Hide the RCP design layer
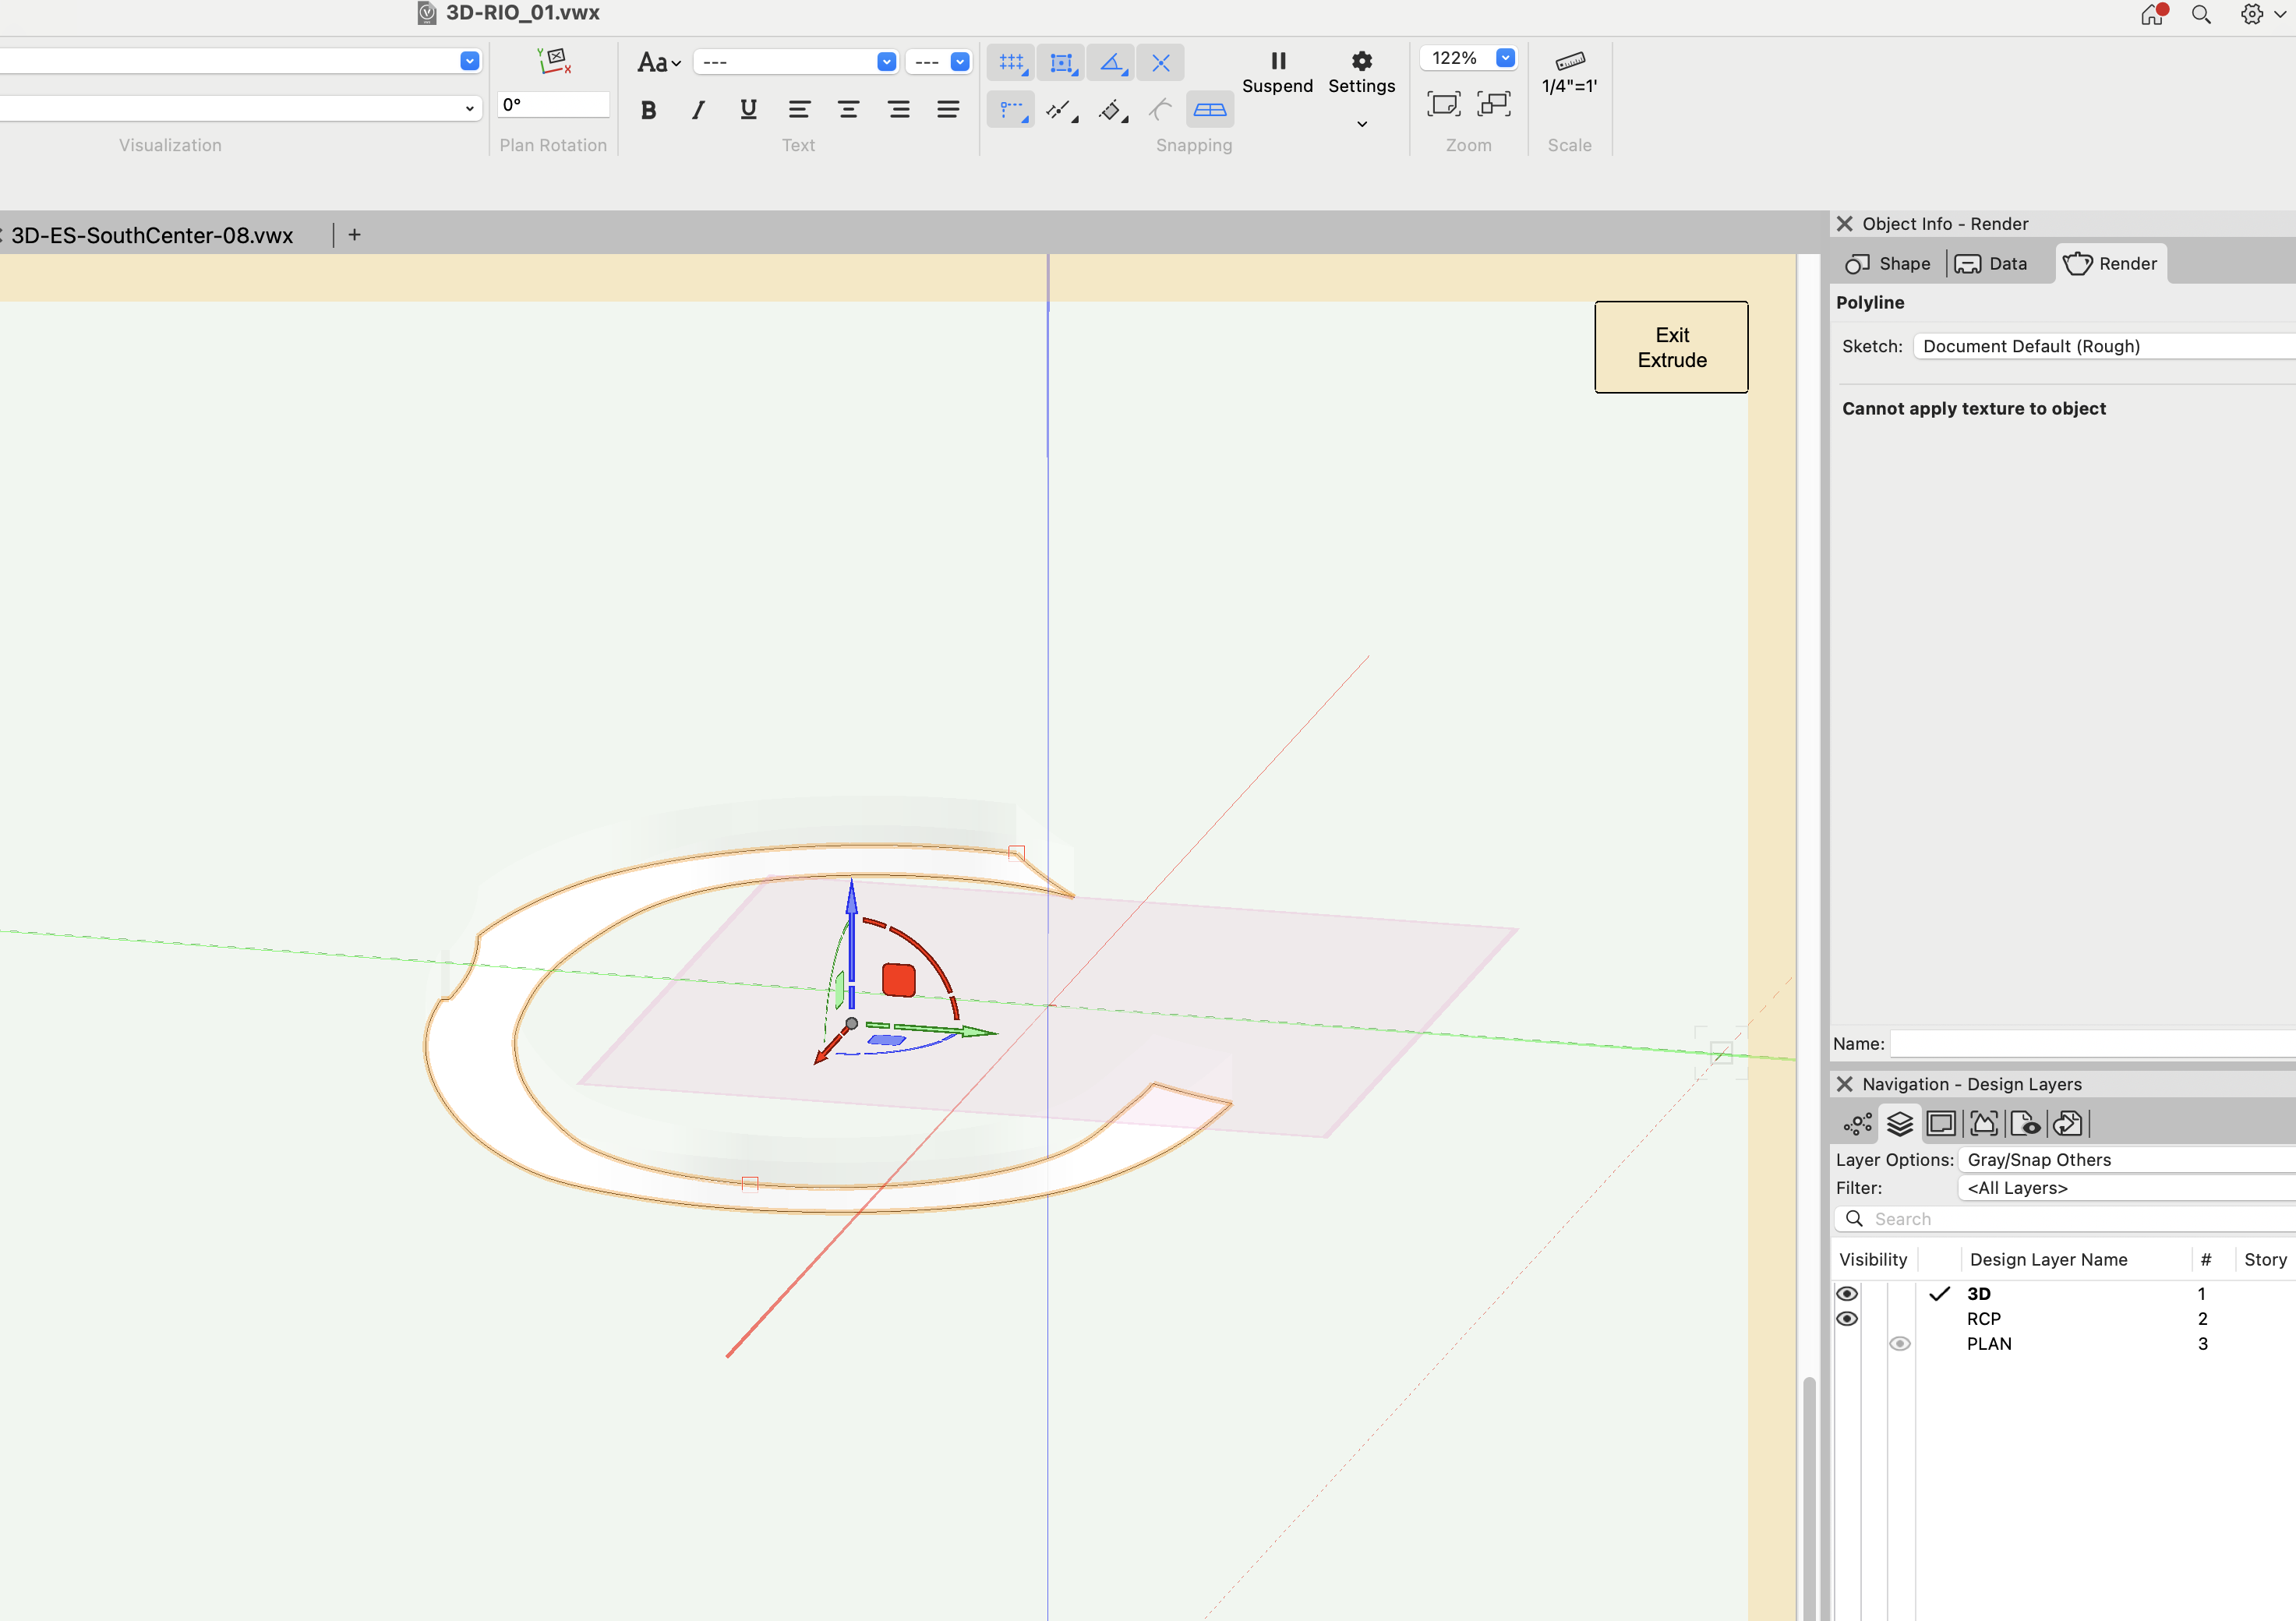Screen dimensions: 2296x1621 coord(1847,1318)
